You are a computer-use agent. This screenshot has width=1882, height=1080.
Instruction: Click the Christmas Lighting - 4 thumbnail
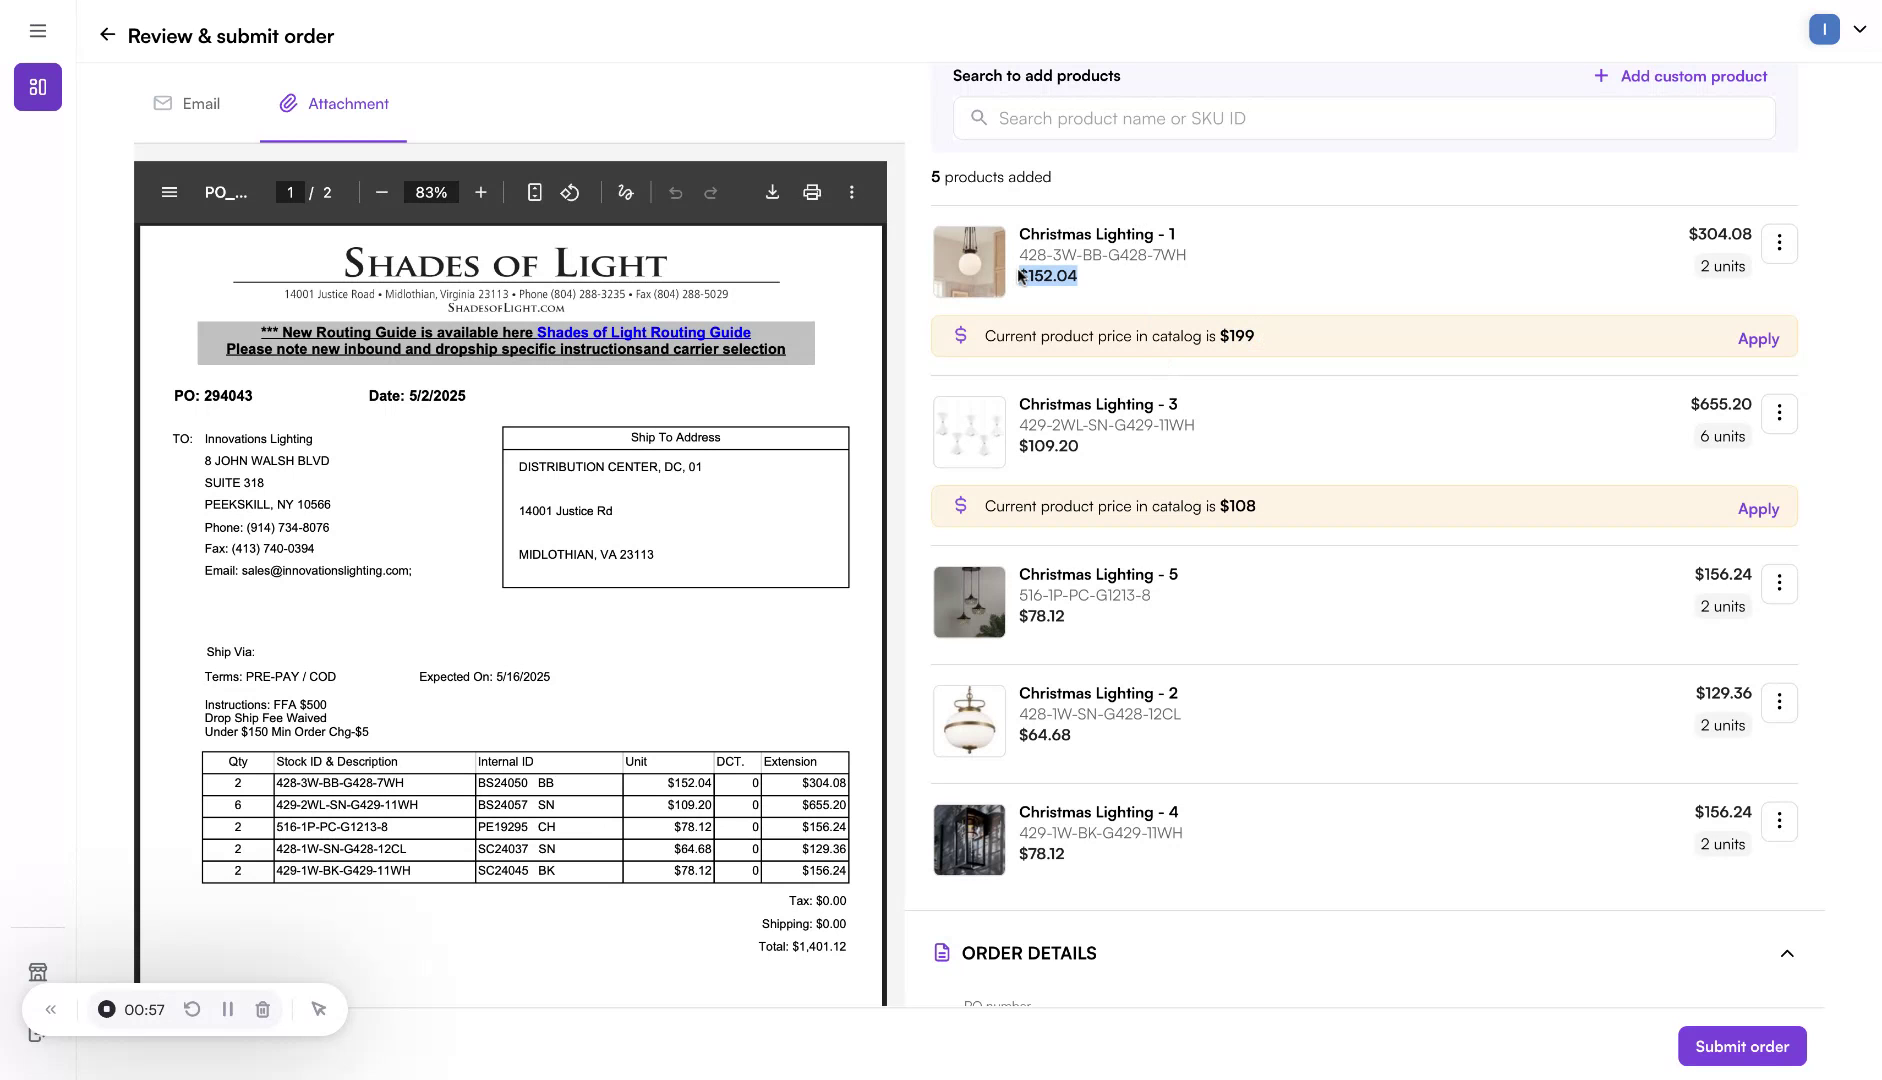[968, 839]
